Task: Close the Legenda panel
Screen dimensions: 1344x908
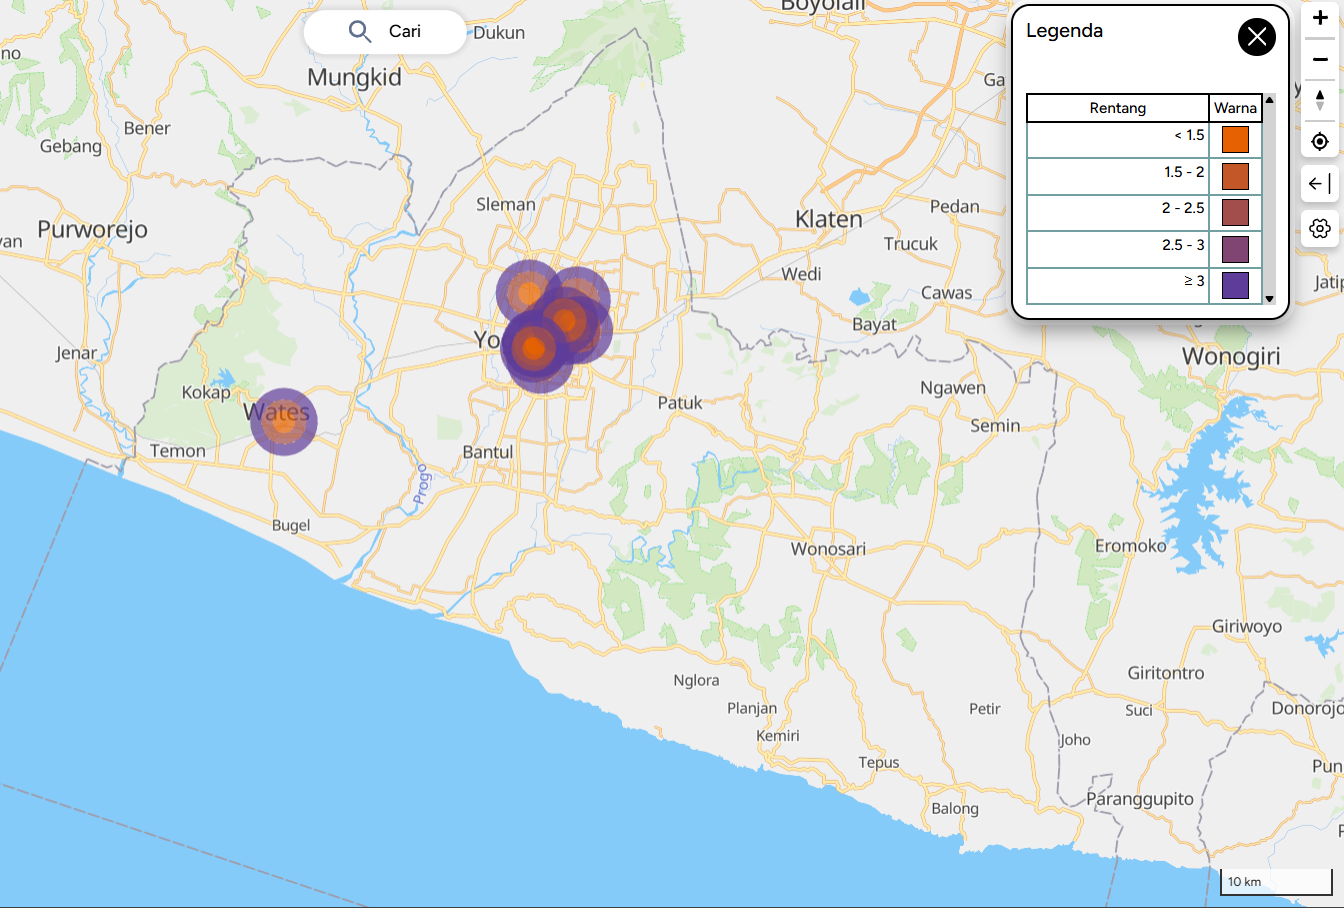Action: point(1256,38)
